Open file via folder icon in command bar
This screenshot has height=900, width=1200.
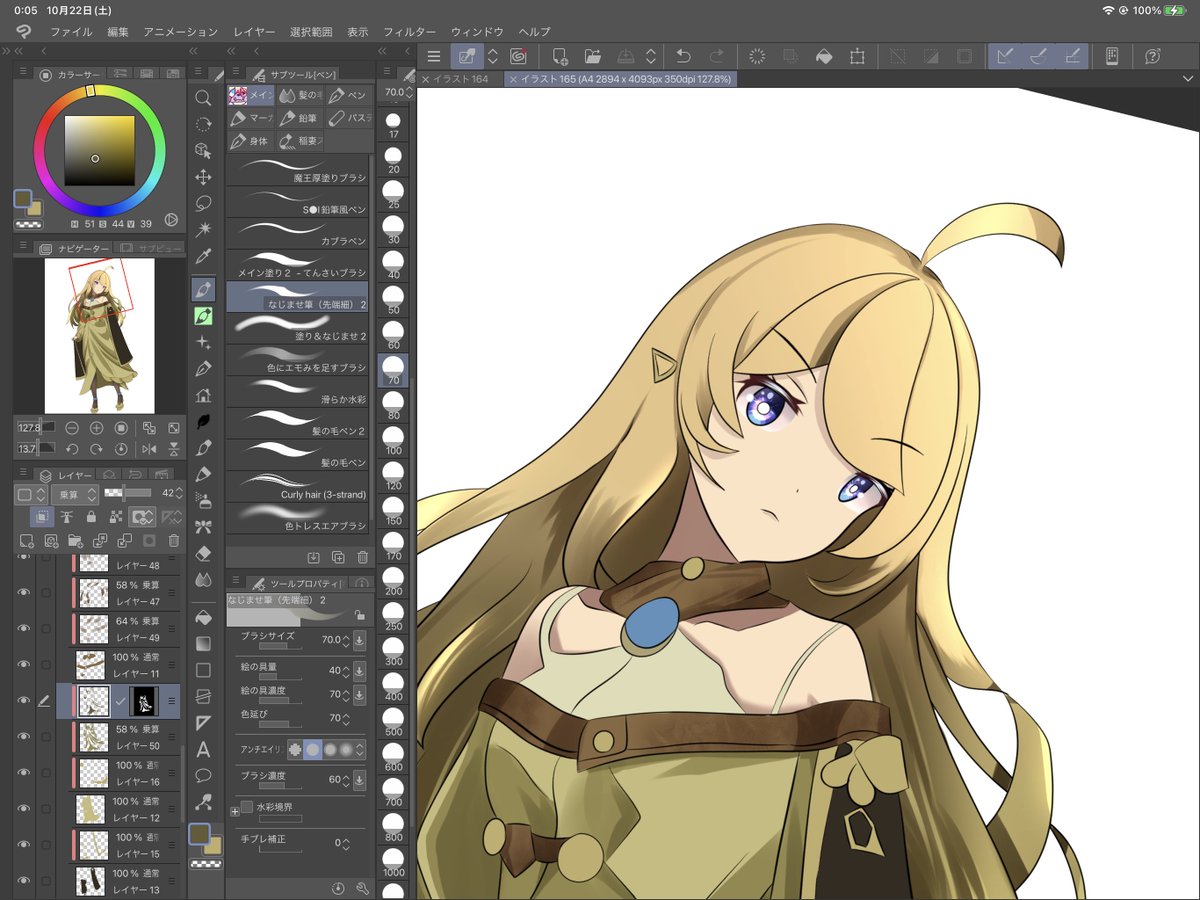pyautogui.click(x=592, y=56)
